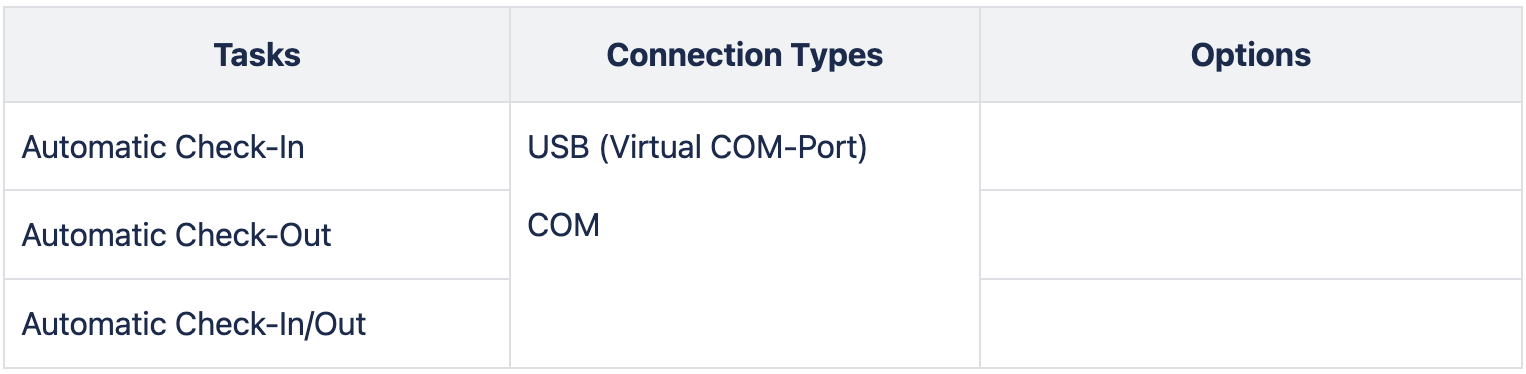This screenshot has height=374, width=1526.
Task: Select the Automatic Check-In row label
Action: (x=163, y=147)
